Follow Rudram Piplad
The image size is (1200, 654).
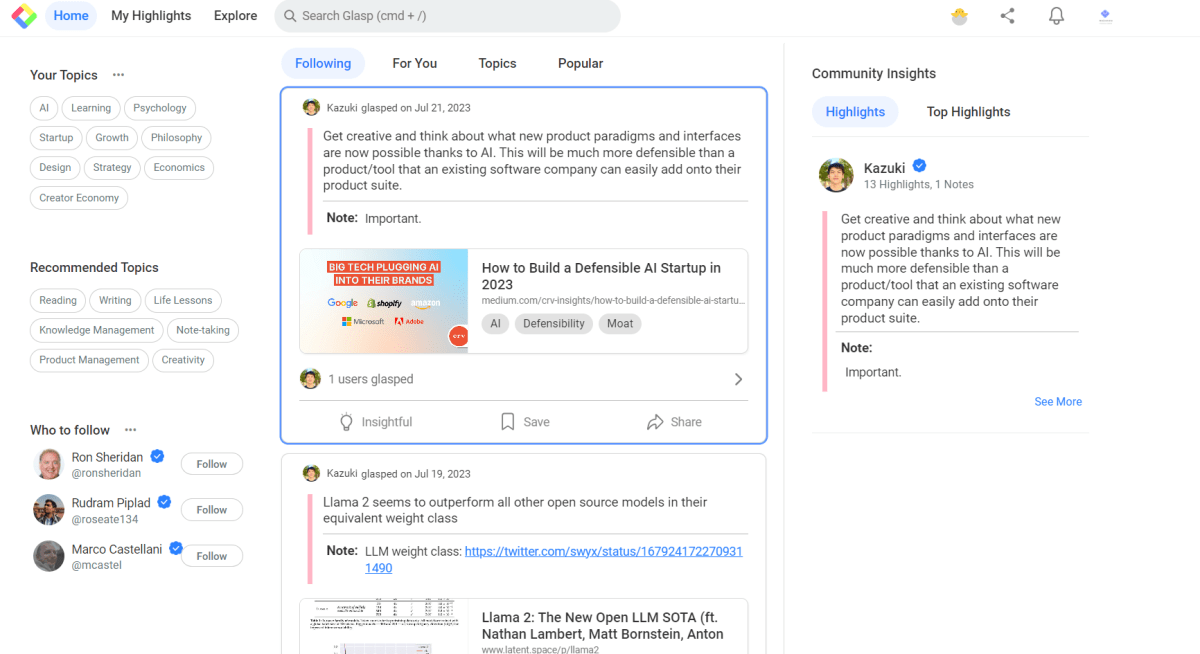(x=212, y=510)
